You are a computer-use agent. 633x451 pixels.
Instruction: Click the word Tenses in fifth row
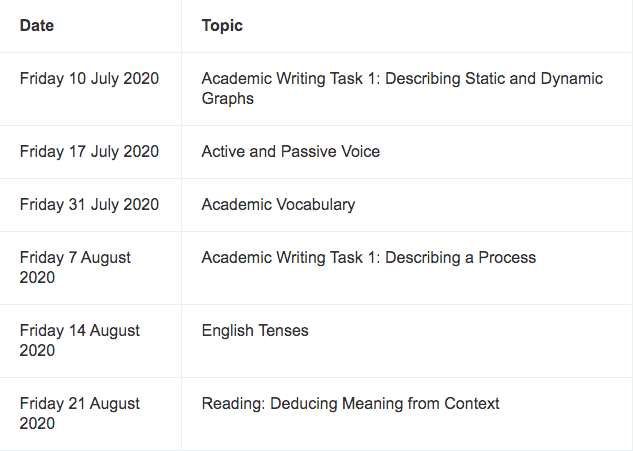click(283, 331)
